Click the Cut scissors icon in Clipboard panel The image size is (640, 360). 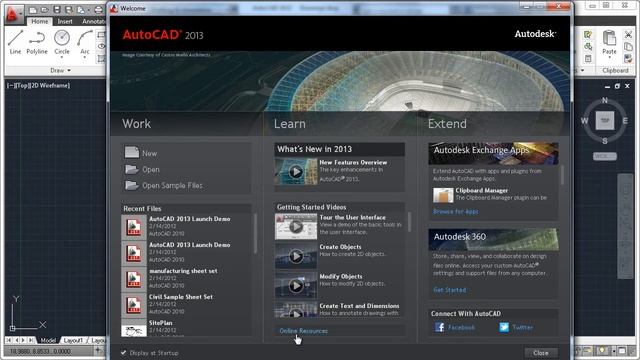click(628, 35)
